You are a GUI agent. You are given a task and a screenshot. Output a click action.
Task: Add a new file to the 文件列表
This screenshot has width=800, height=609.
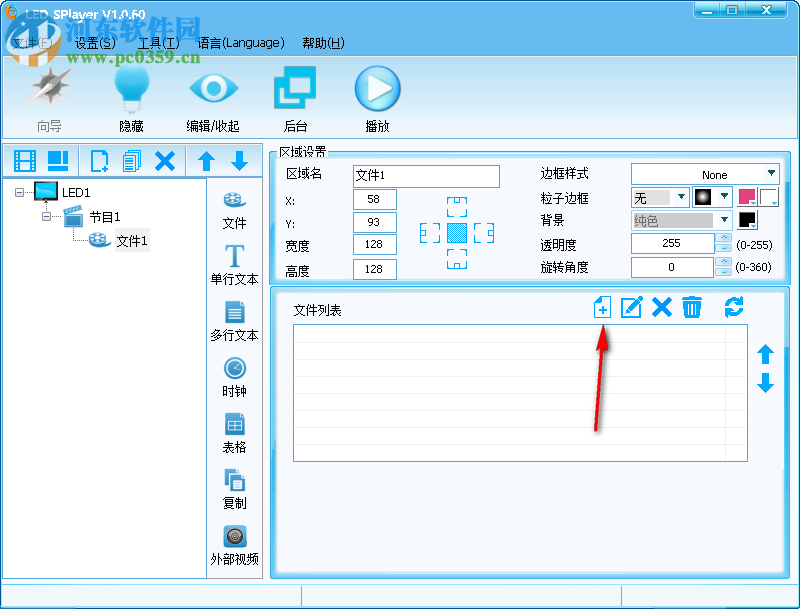[601, 308]
